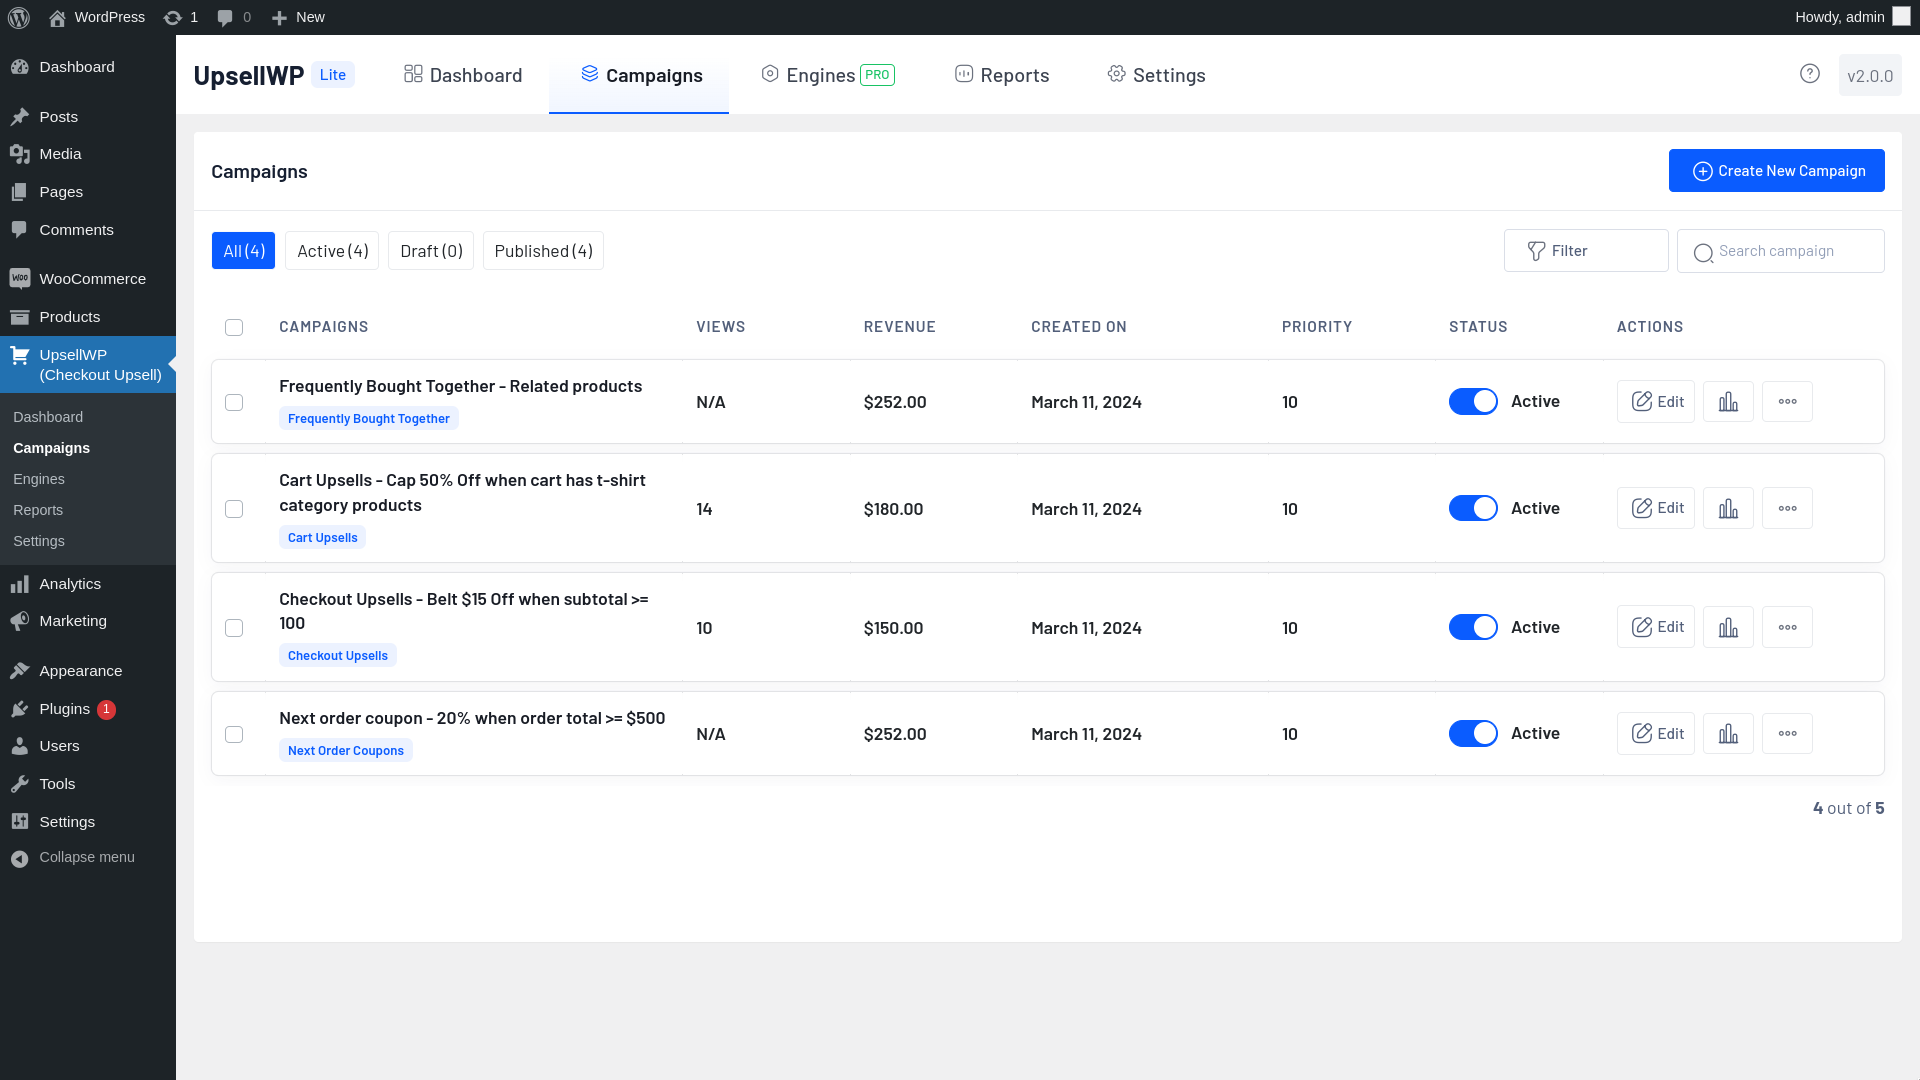This screenshot has height=1080, width=1920.
Task: Disable Frequently Bought Together campaign status
Action: point(1473,401)
